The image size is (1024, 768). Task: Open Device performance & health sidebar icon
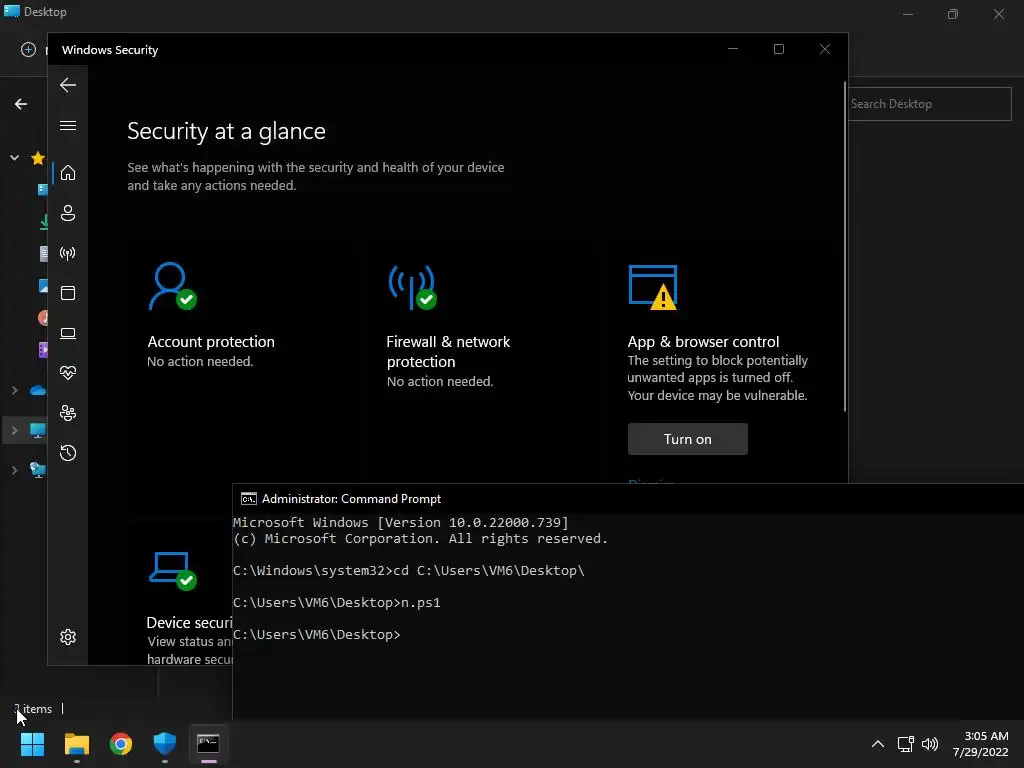pos(68,373)
